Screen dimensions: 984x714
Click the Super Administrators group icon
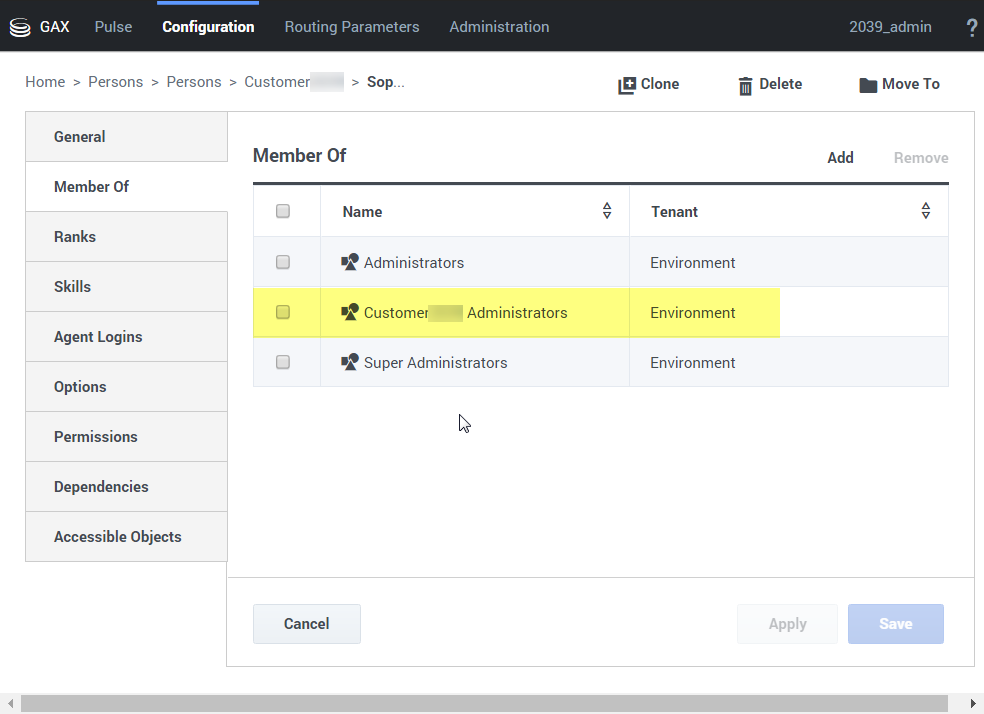350,363
